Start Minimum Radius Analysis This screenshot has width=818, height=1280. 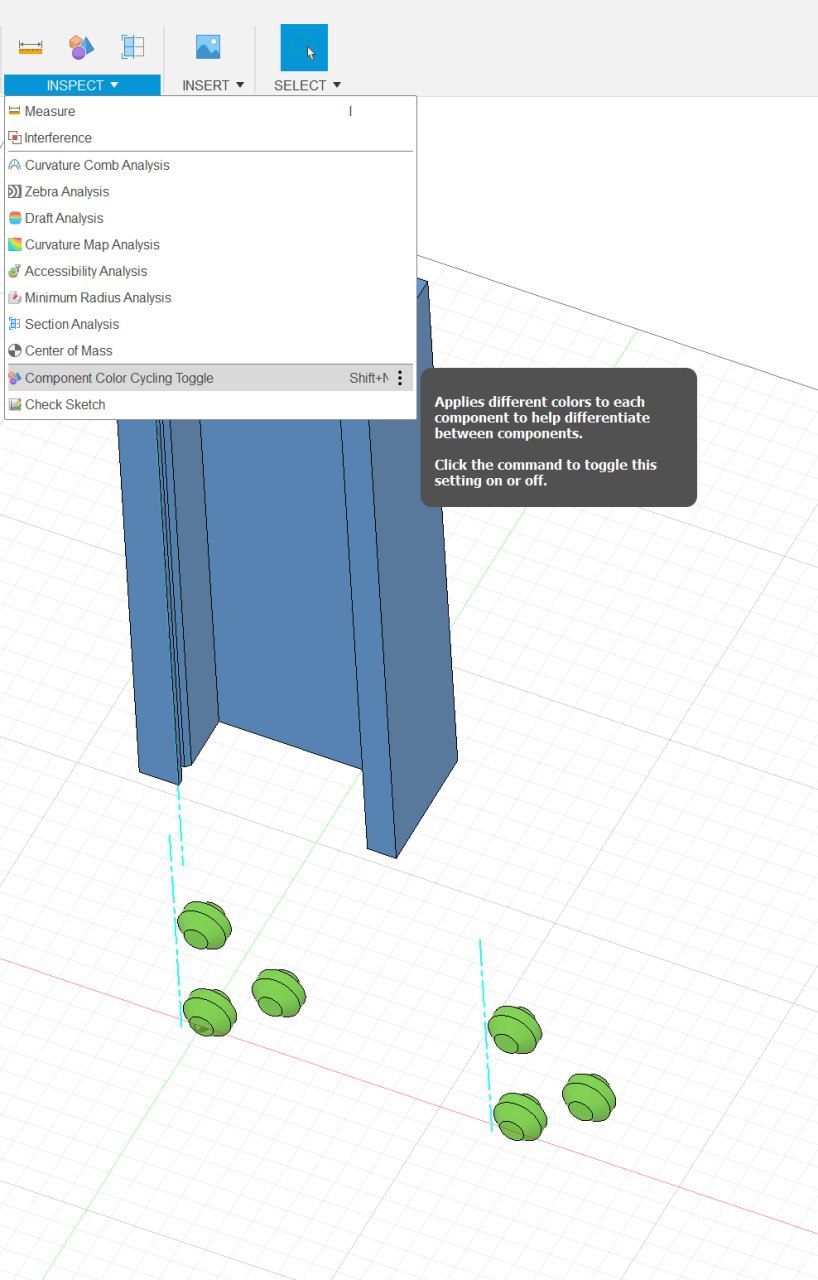pyautogui.click(x=210, y=297)
